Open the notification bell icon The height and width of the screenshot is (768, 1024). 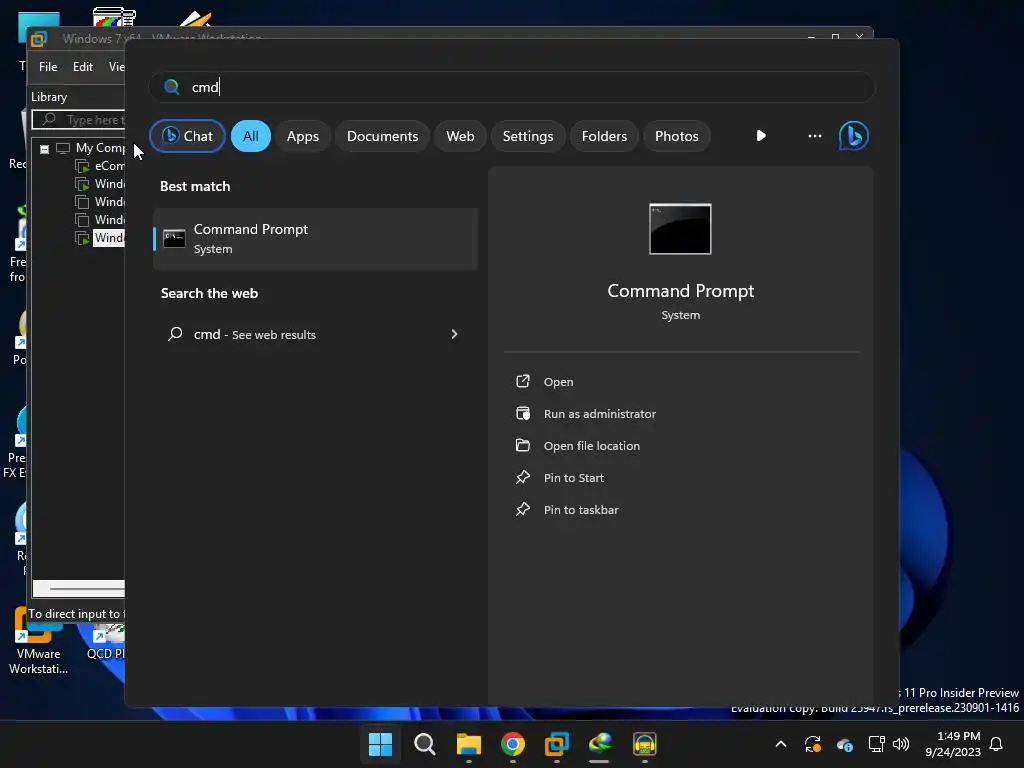click(x=996, y=744)
